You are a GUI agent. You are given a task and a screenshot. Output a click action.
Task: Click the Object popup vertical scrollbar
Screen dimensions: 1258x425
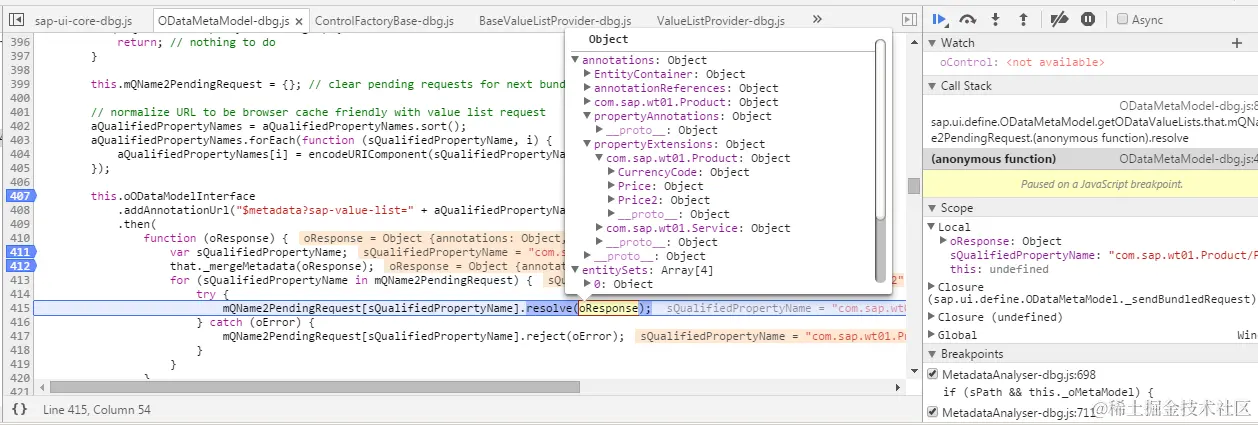coord(881,130)
